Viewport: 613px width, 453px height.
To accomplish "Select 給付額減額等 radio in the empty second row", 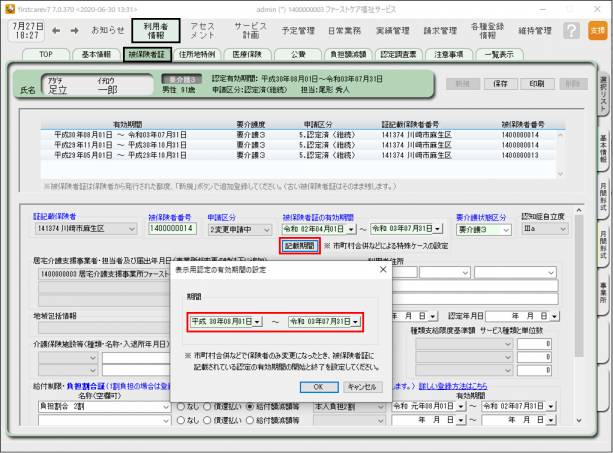I will point(250,420).
